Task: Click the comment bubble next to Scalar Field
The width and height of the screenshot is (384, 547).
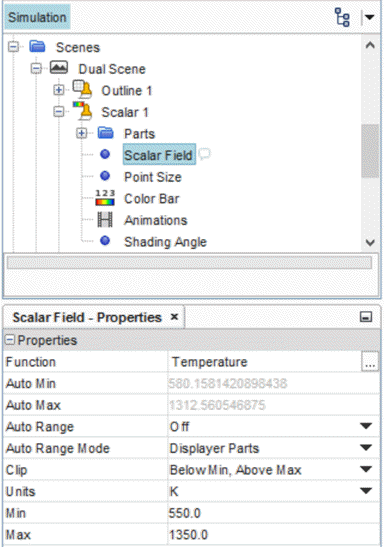Action: (205, 153)
